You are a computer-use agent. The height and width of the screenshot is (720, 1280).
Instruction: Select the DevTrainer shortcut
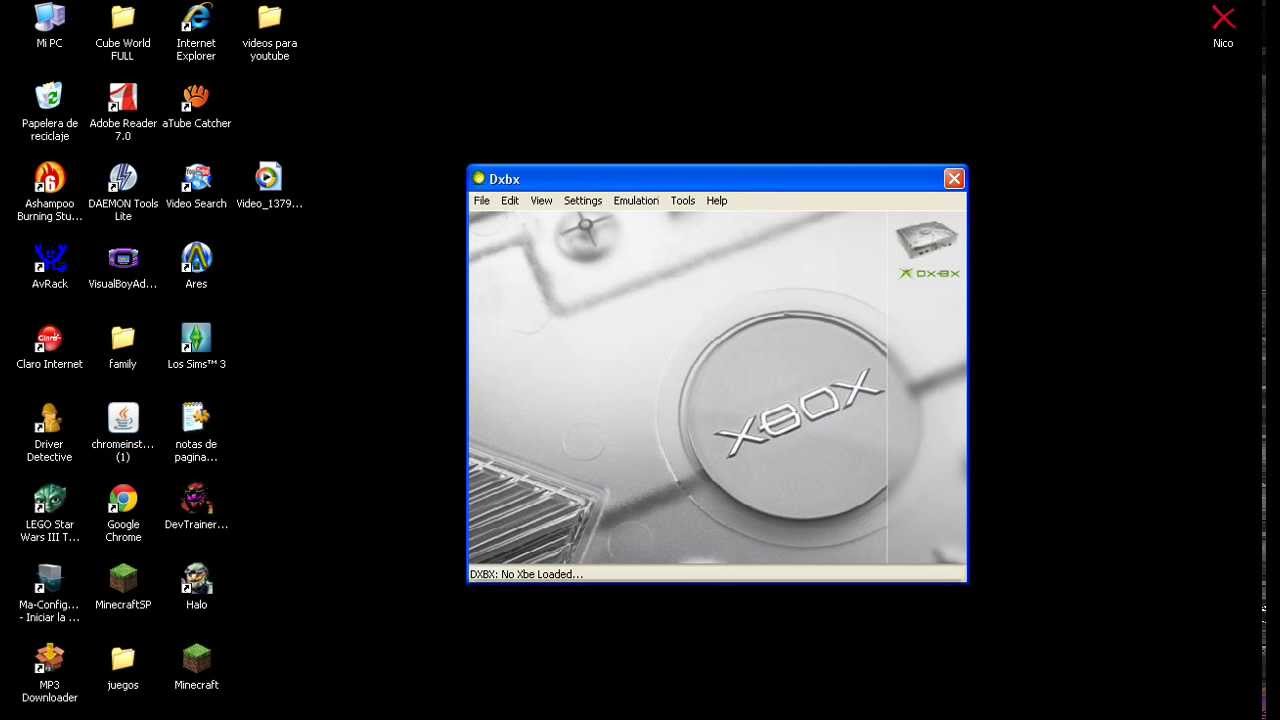click(x=196, y=507)
